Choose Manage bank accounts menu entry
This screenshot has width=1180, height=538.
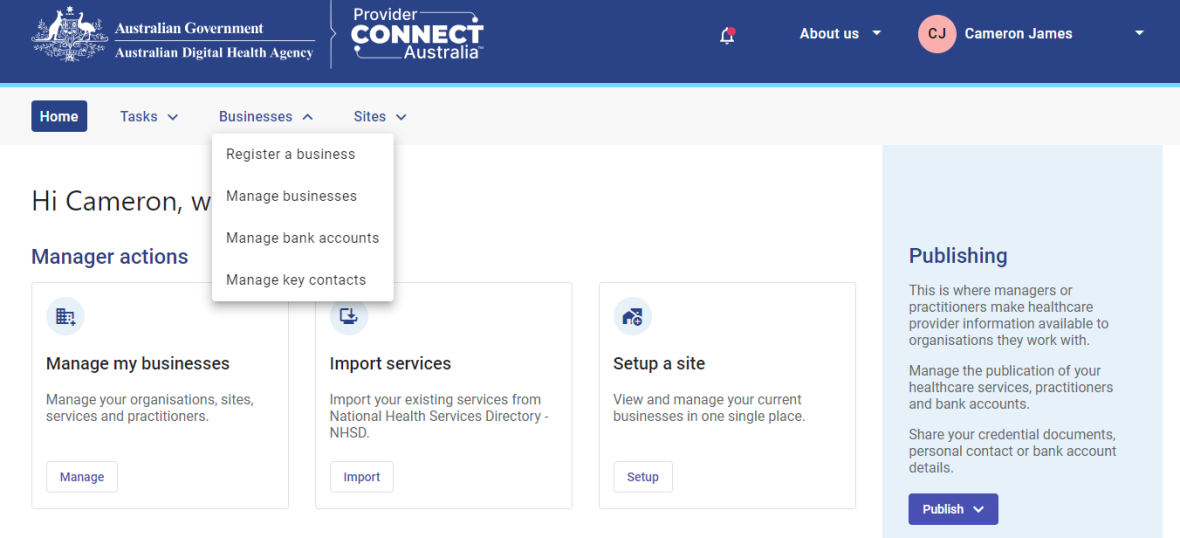(x=303, y=238)
